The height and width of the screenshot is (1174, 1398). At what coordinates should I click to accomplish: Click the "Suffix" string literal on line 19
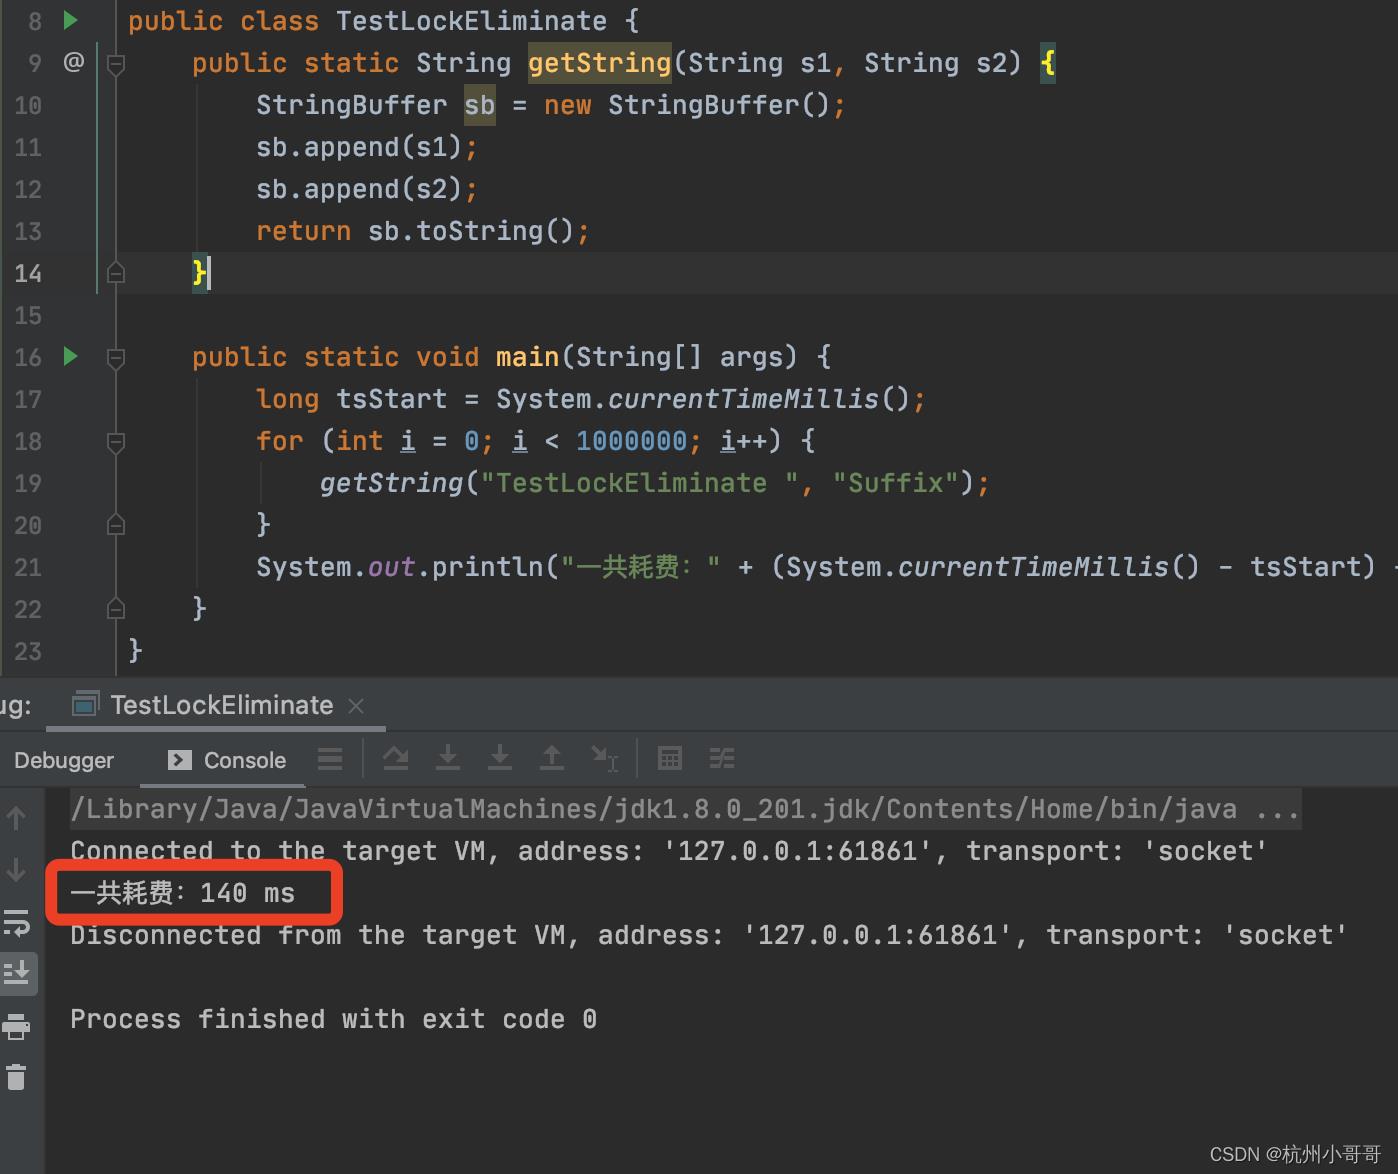(896, 483)
